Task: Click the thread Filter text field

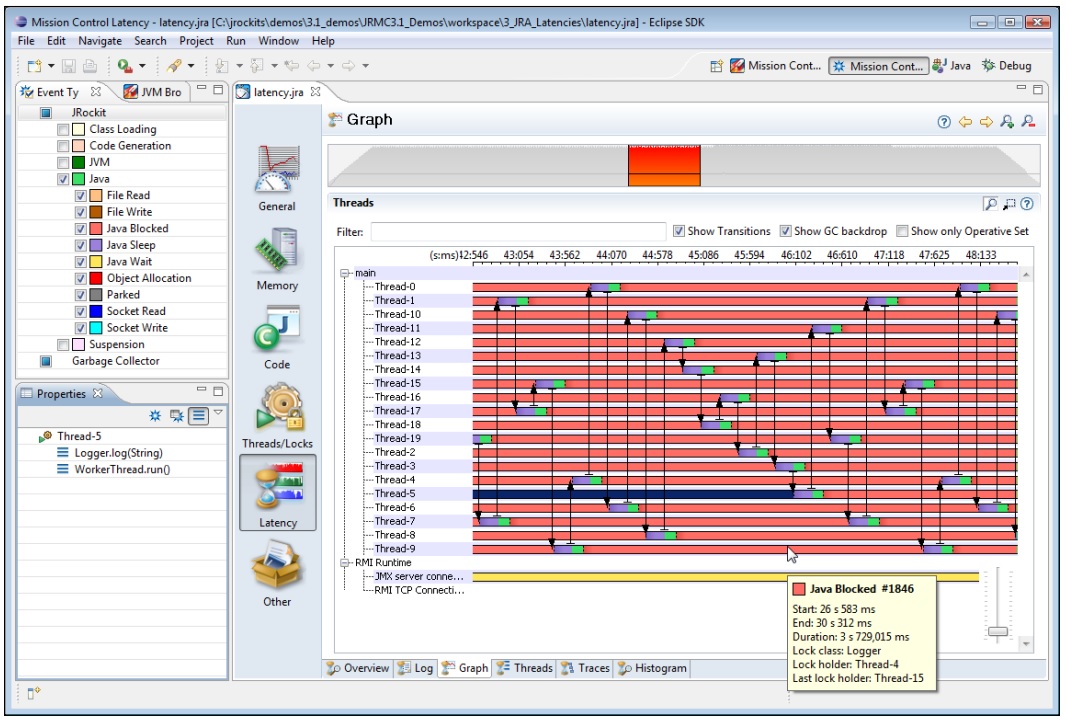Action: 517,231
